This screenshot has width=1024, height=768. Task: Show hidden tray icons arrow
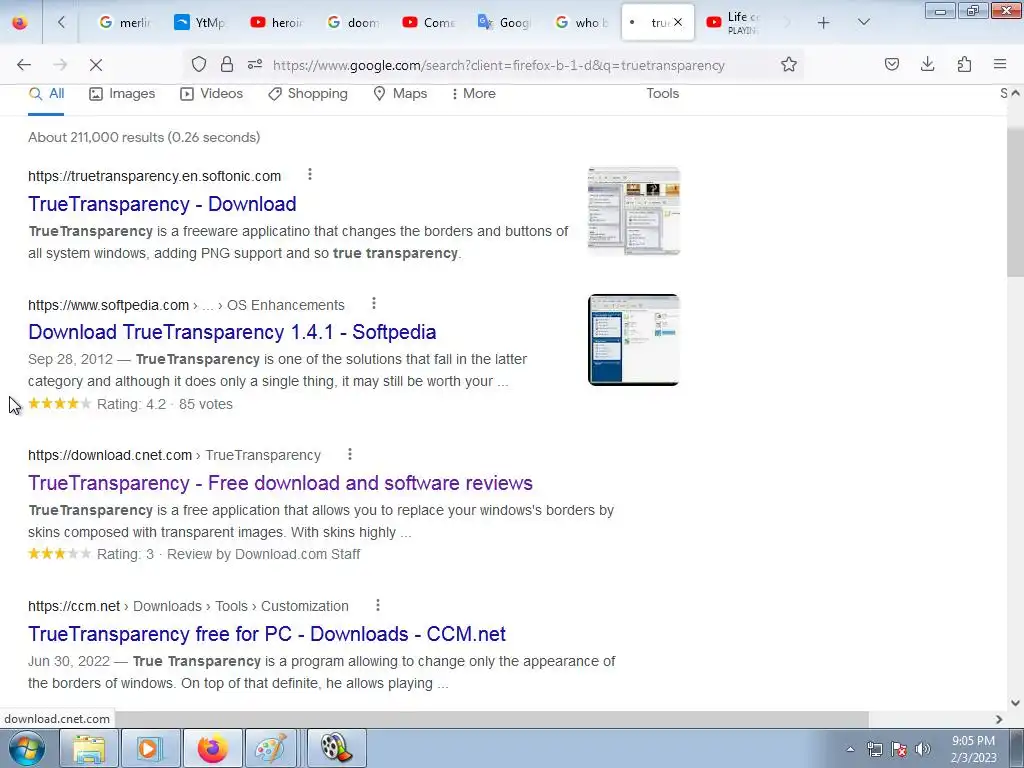(x=850, y=749)
